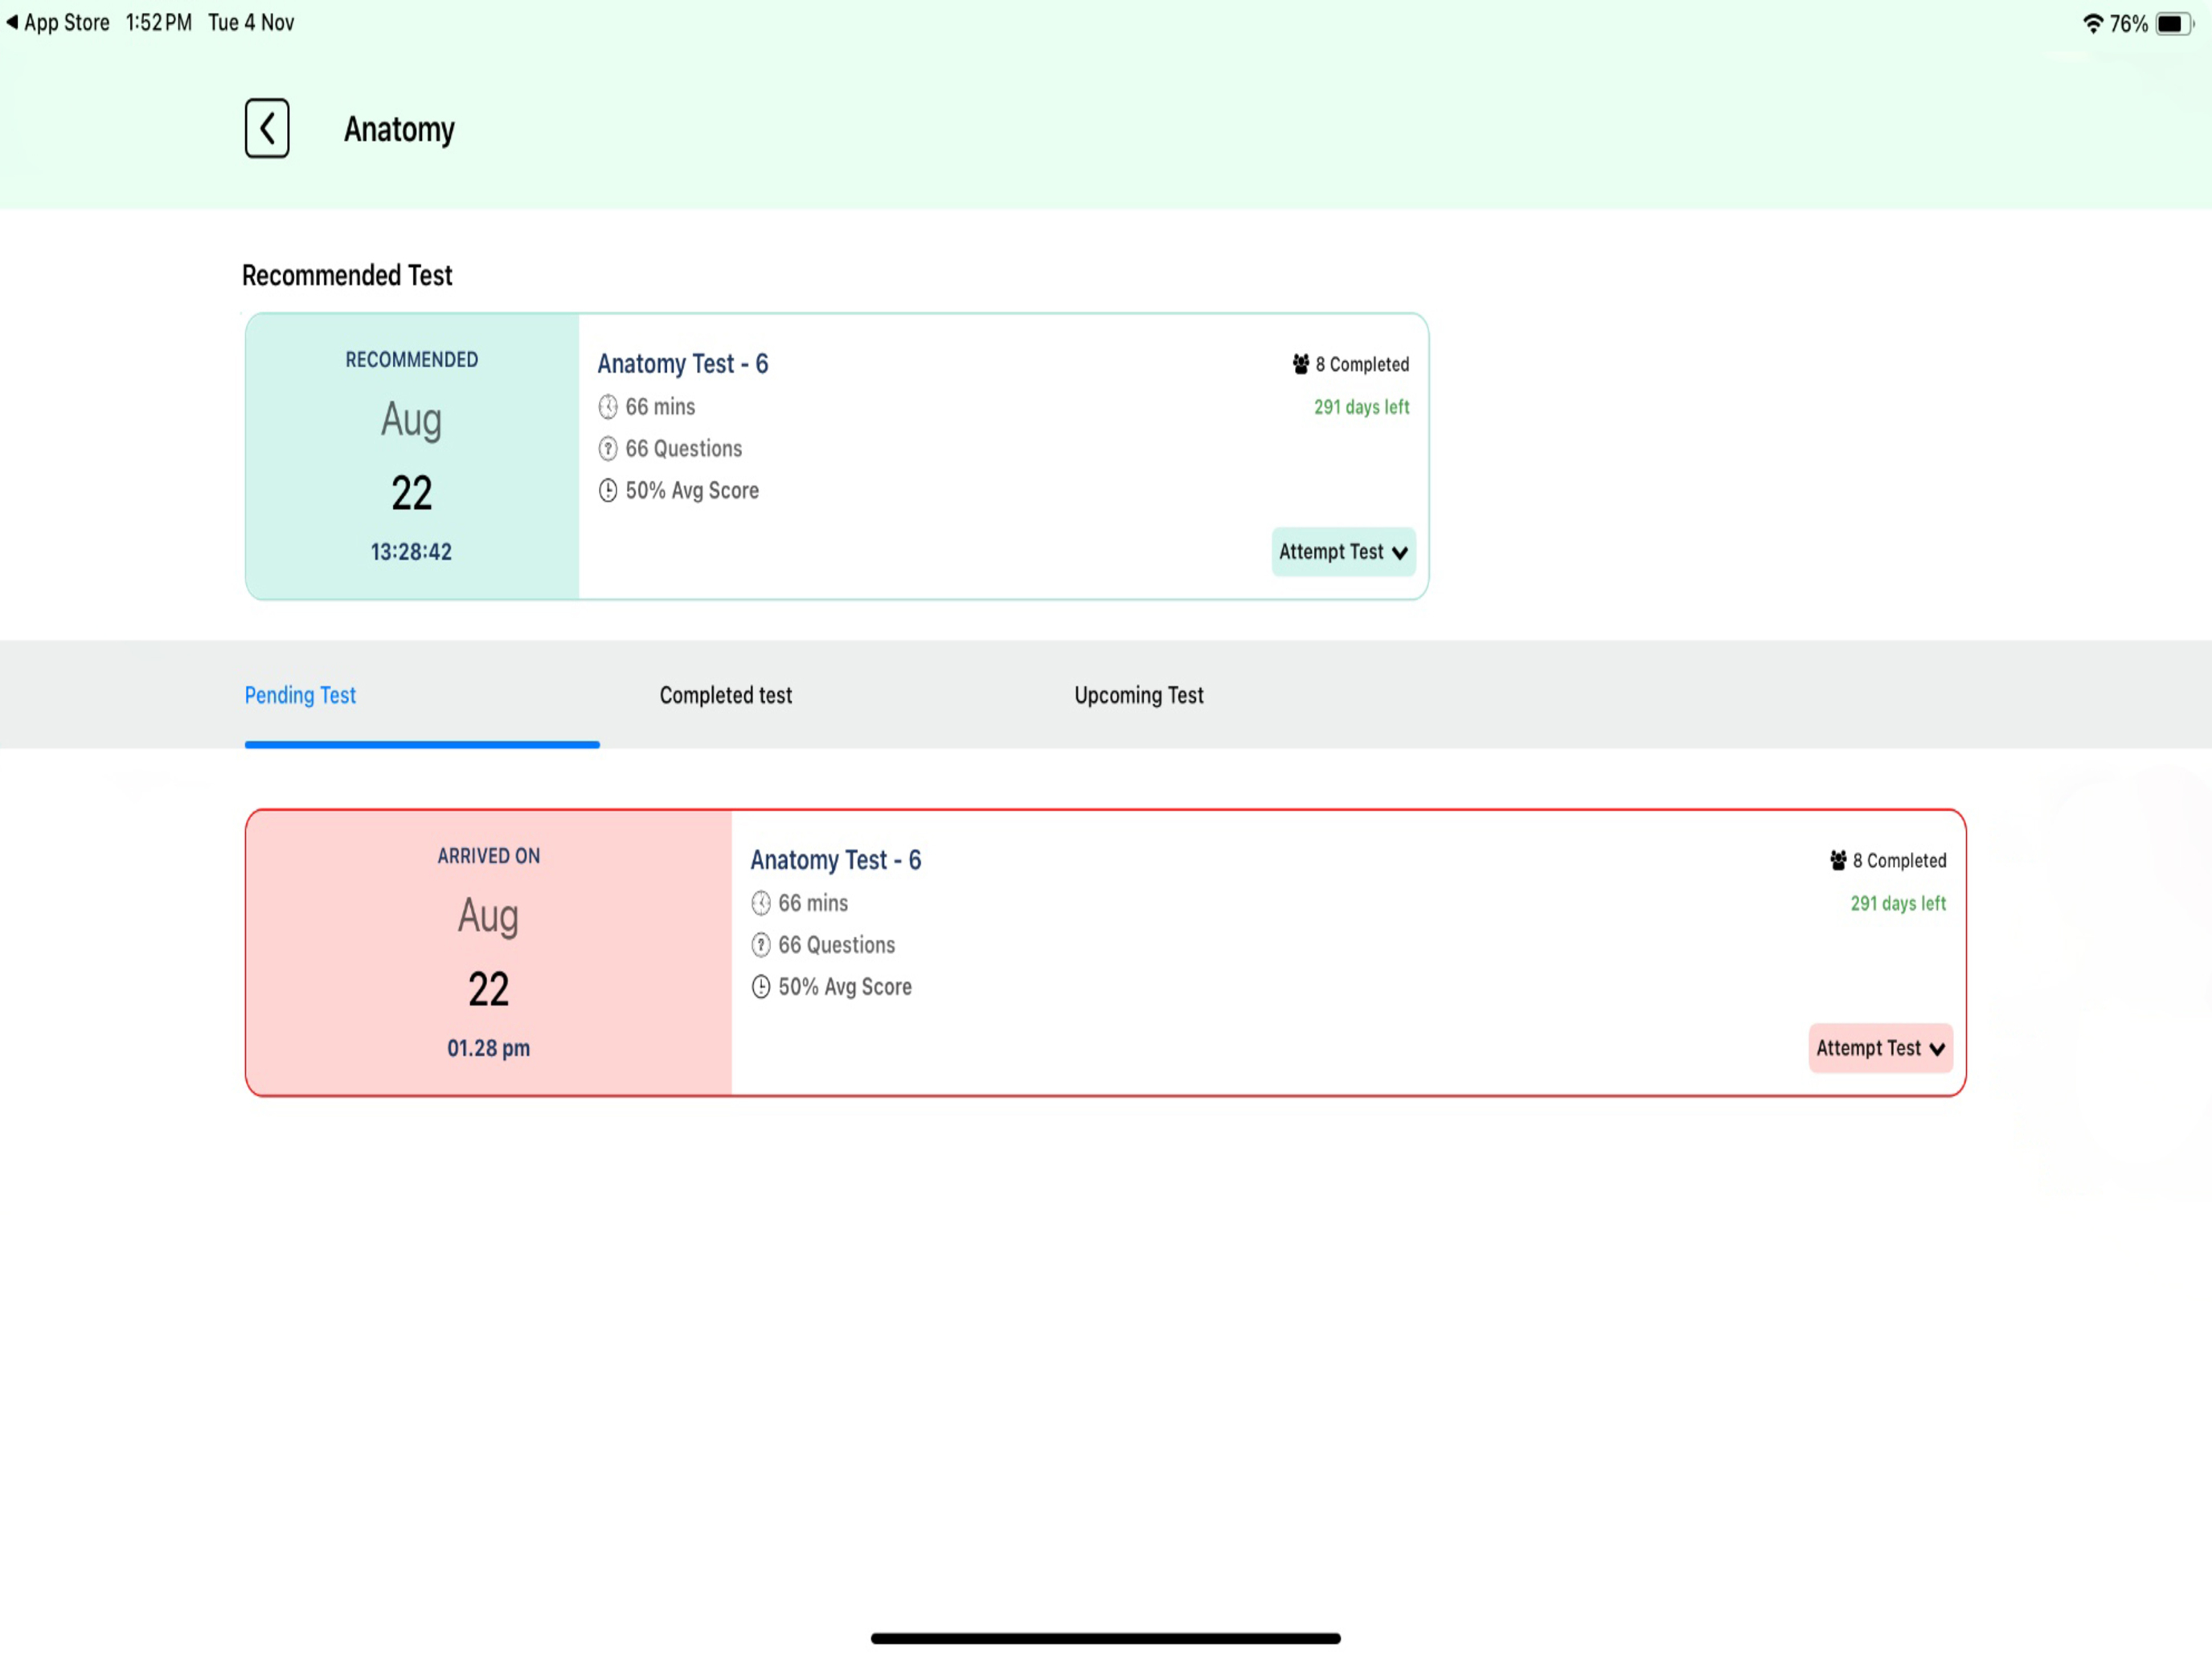Click the 76% battery percentage
This screenshot has height=1659, width=2212.
click(2128, 23)
